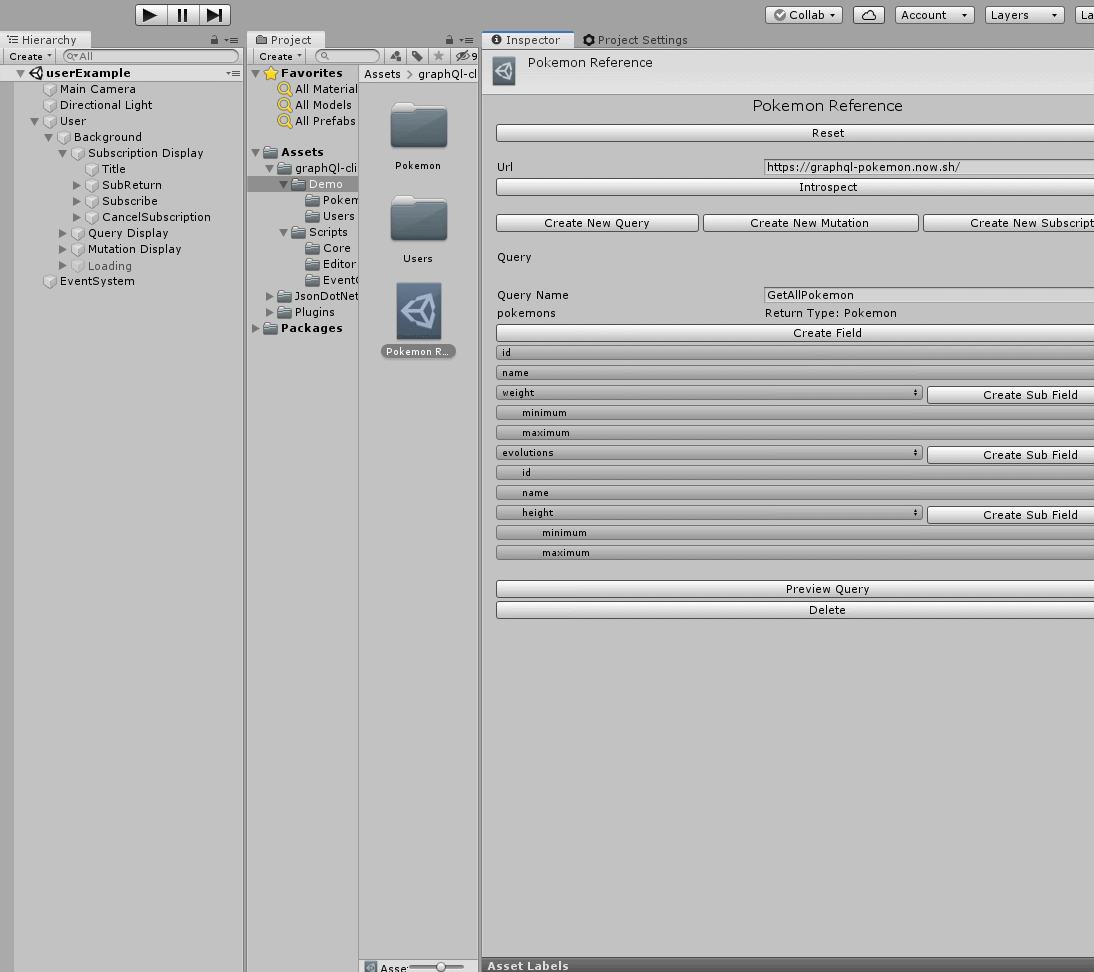Click Create New Query button
This screenshot has height=972, width=1094.
pos(597,223)
